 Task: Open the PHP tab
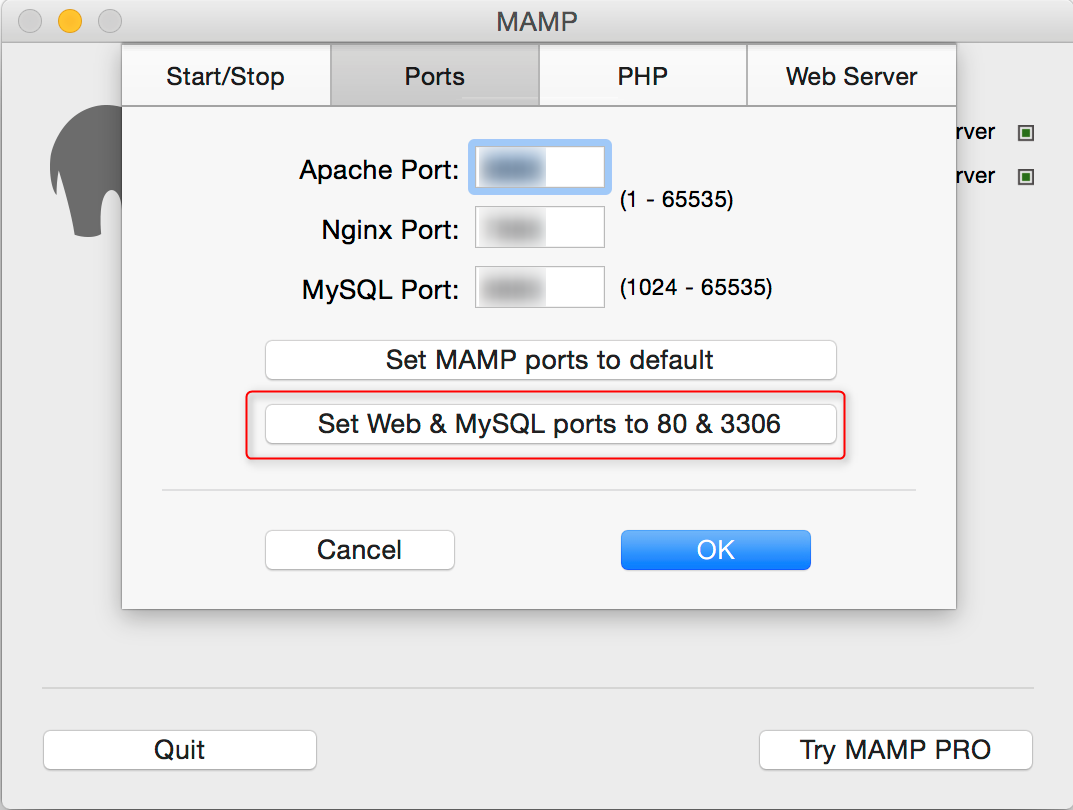(x=643, y=76)
